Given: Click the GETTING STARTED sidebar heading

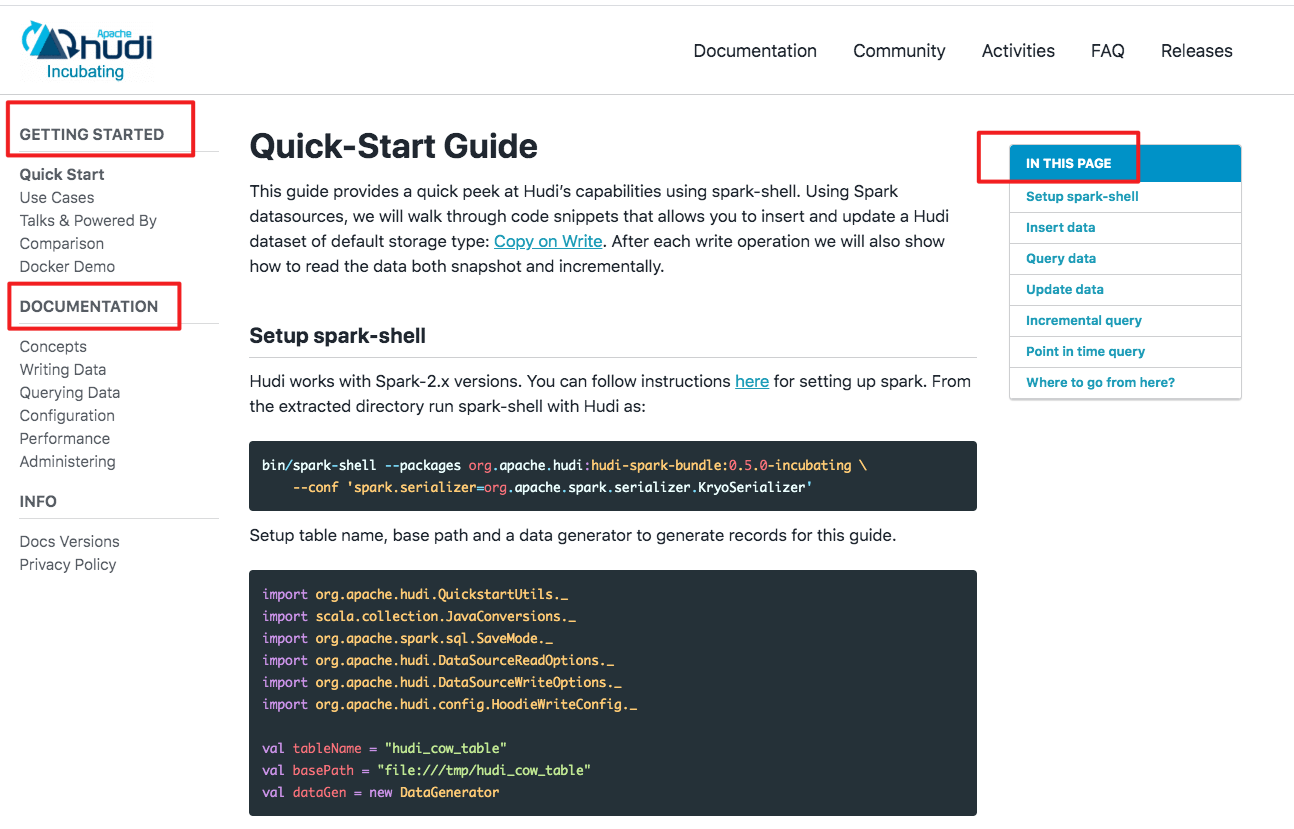Looking at the screenshot, I should click(92, 134).
